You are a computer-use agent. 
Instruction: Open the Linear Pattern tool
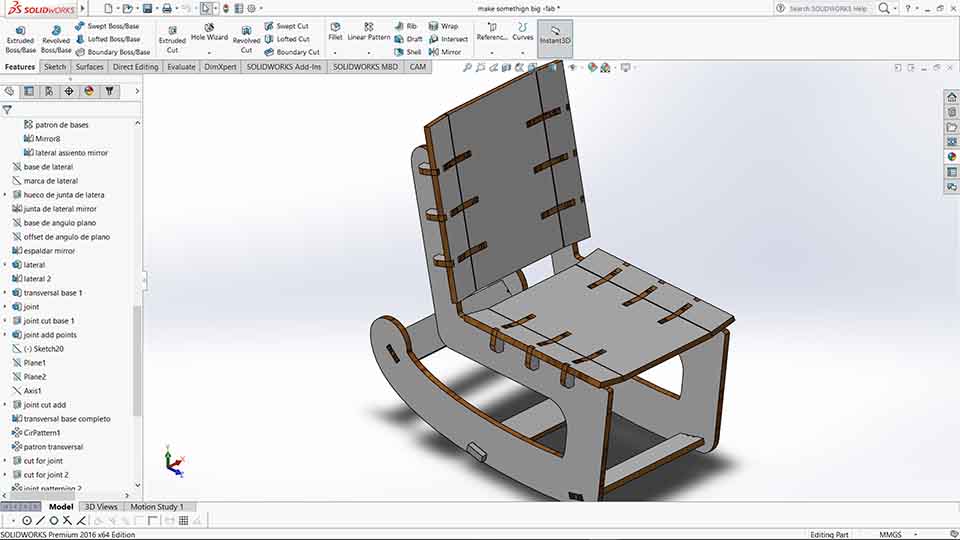tap(369, 32)
